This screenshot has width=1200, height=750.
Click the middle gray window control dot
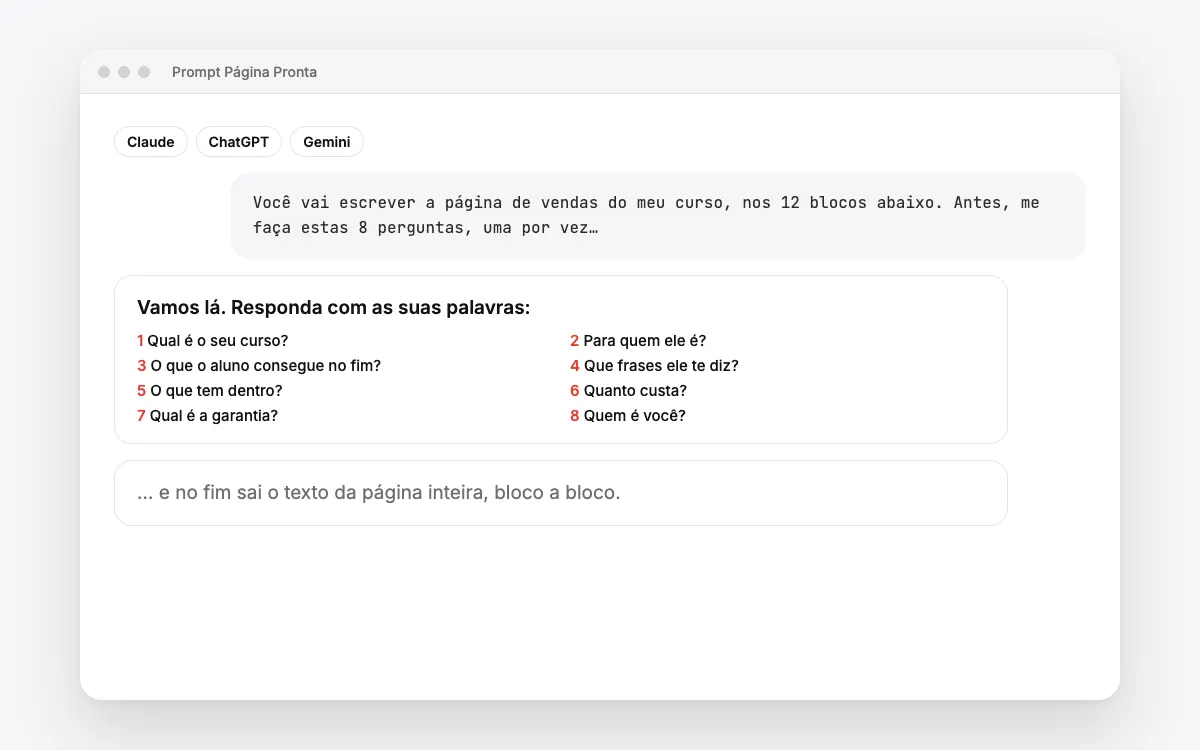point(124,72)
